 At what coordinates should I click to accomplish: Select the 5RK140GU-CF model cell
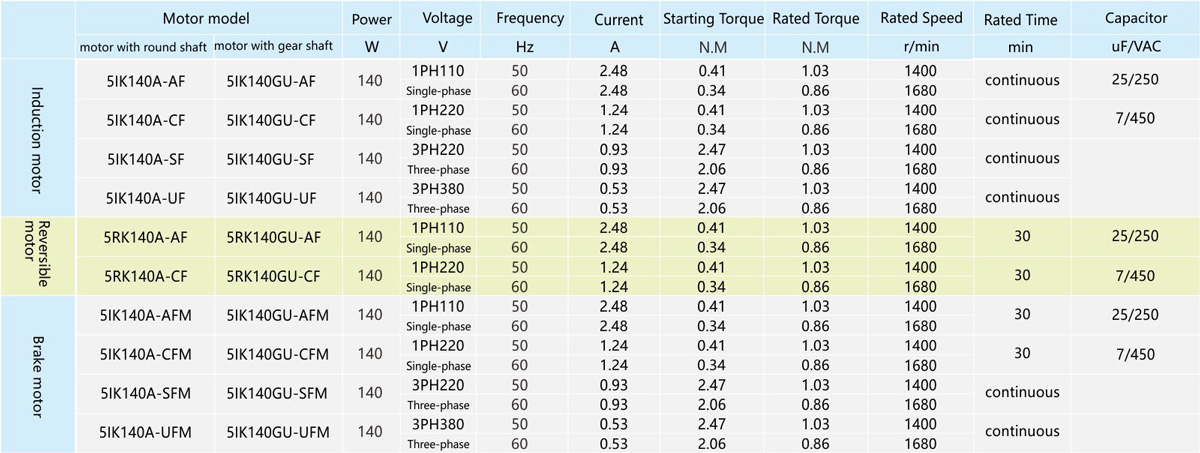click(x=272, y=275)
